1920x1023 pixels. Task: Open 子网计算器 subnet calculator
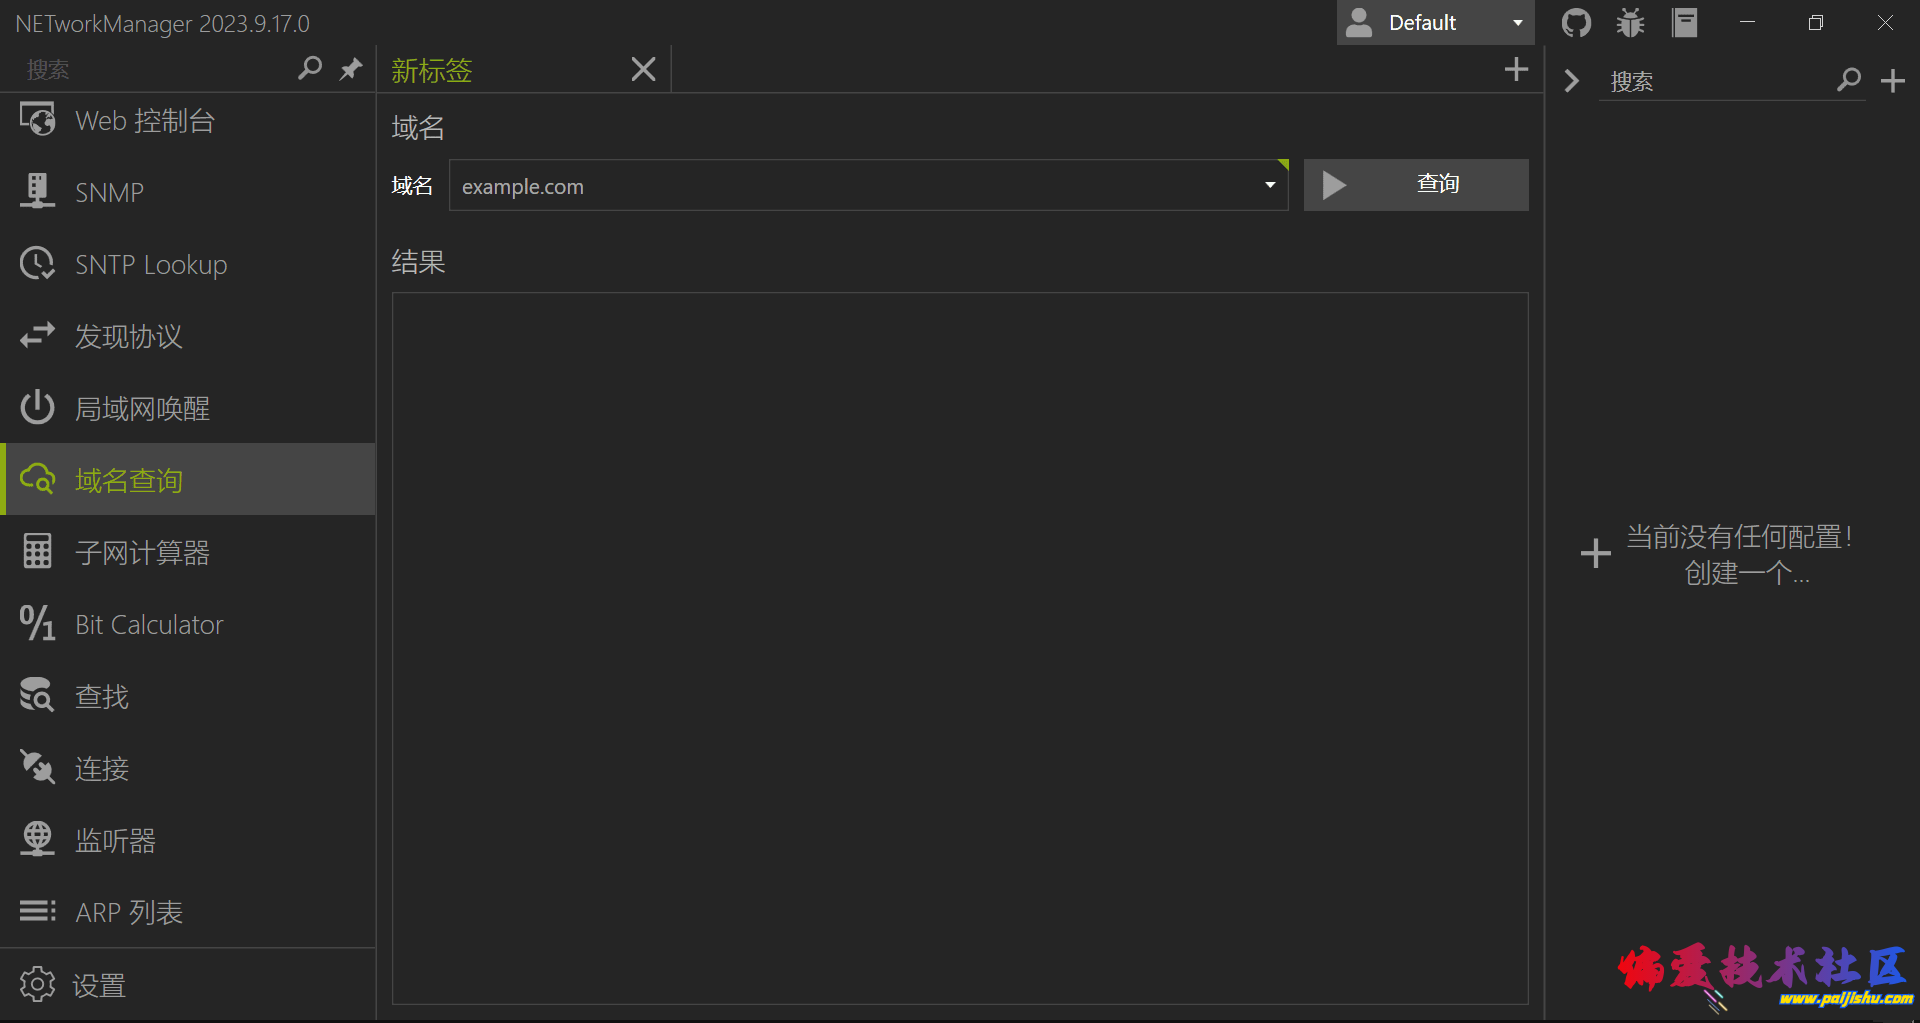tap(142, 553)
